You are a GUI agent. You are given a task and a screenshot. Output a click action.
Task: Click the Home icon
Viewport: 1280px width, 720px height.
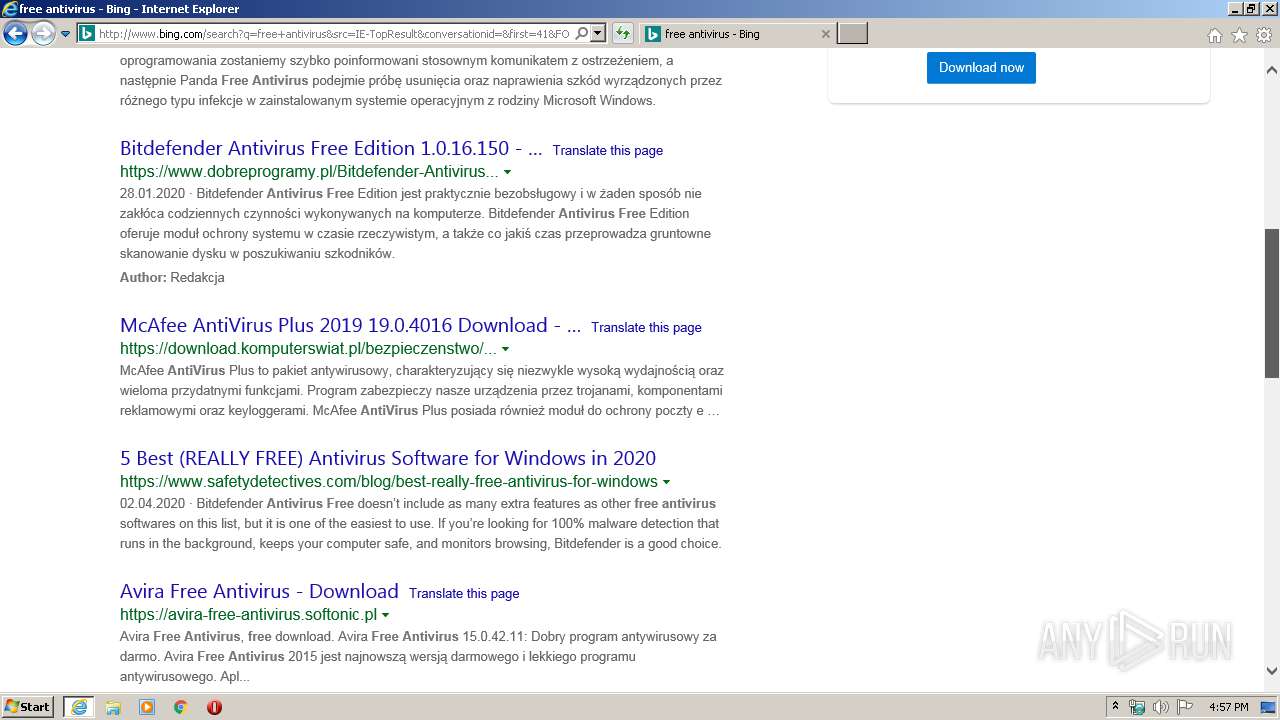1214,35
